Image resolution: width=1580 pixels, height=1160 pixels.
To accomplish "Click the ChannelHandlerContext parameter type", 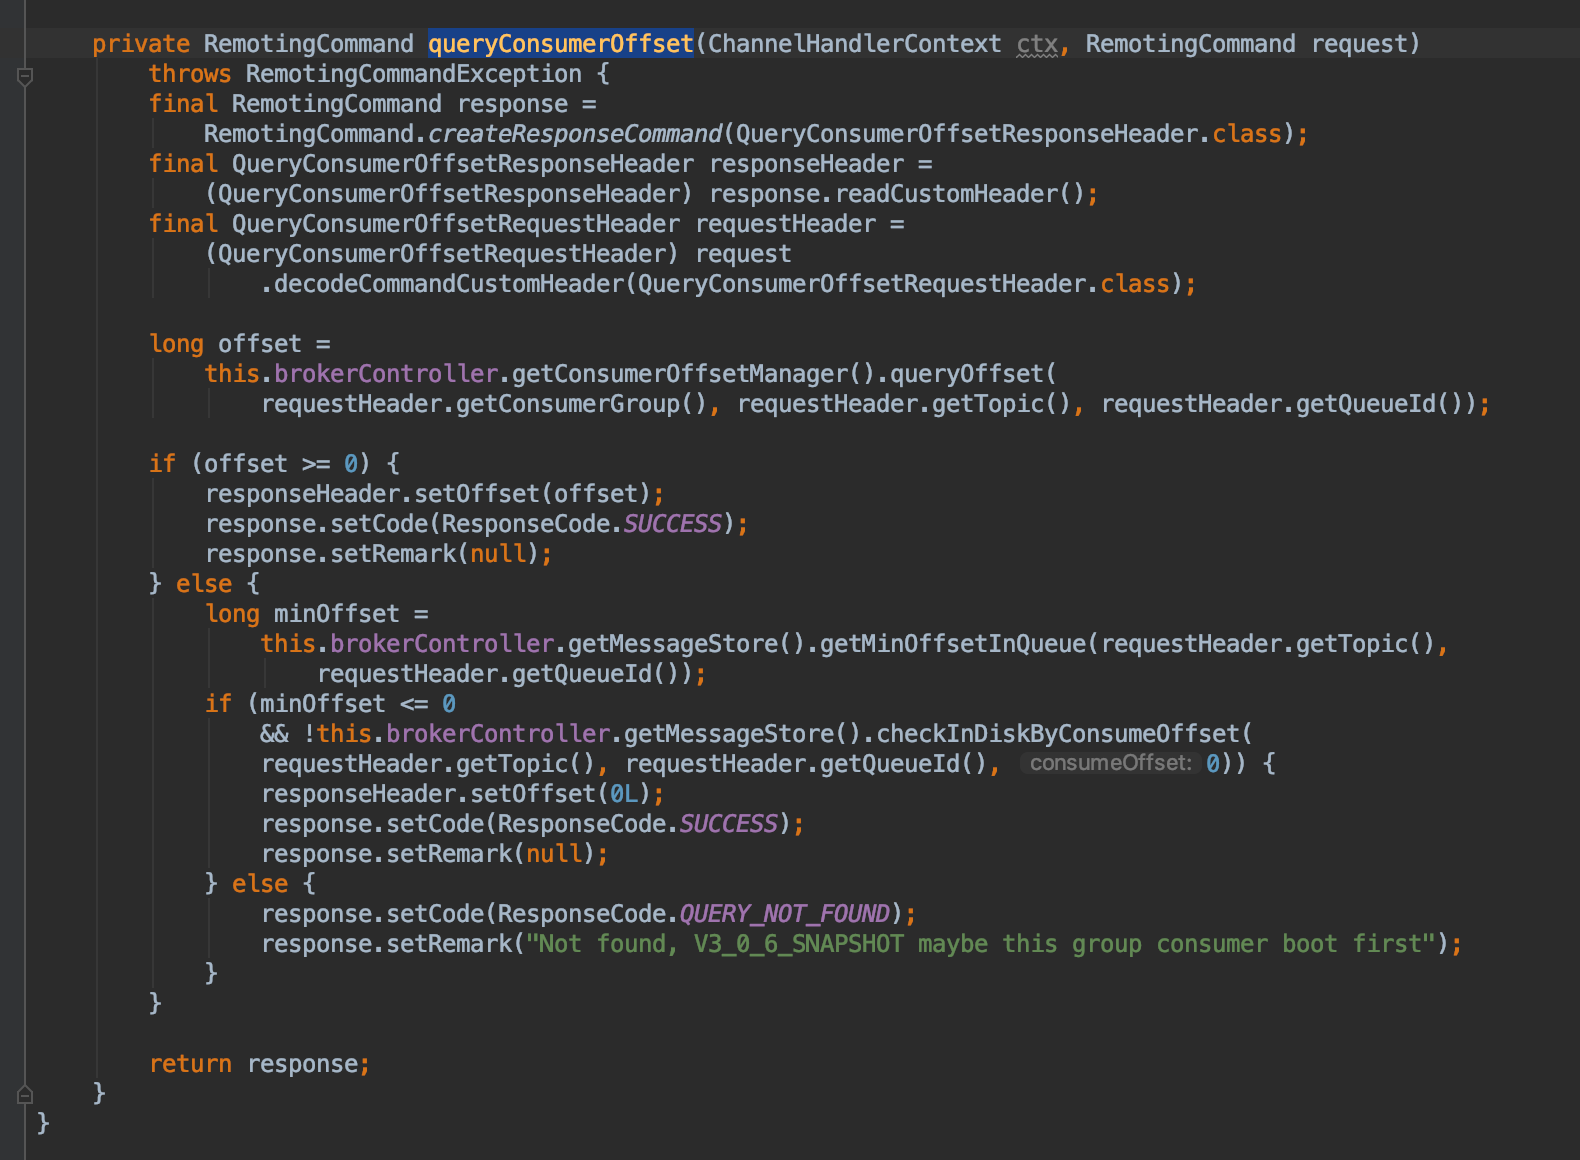I will 854,44.
